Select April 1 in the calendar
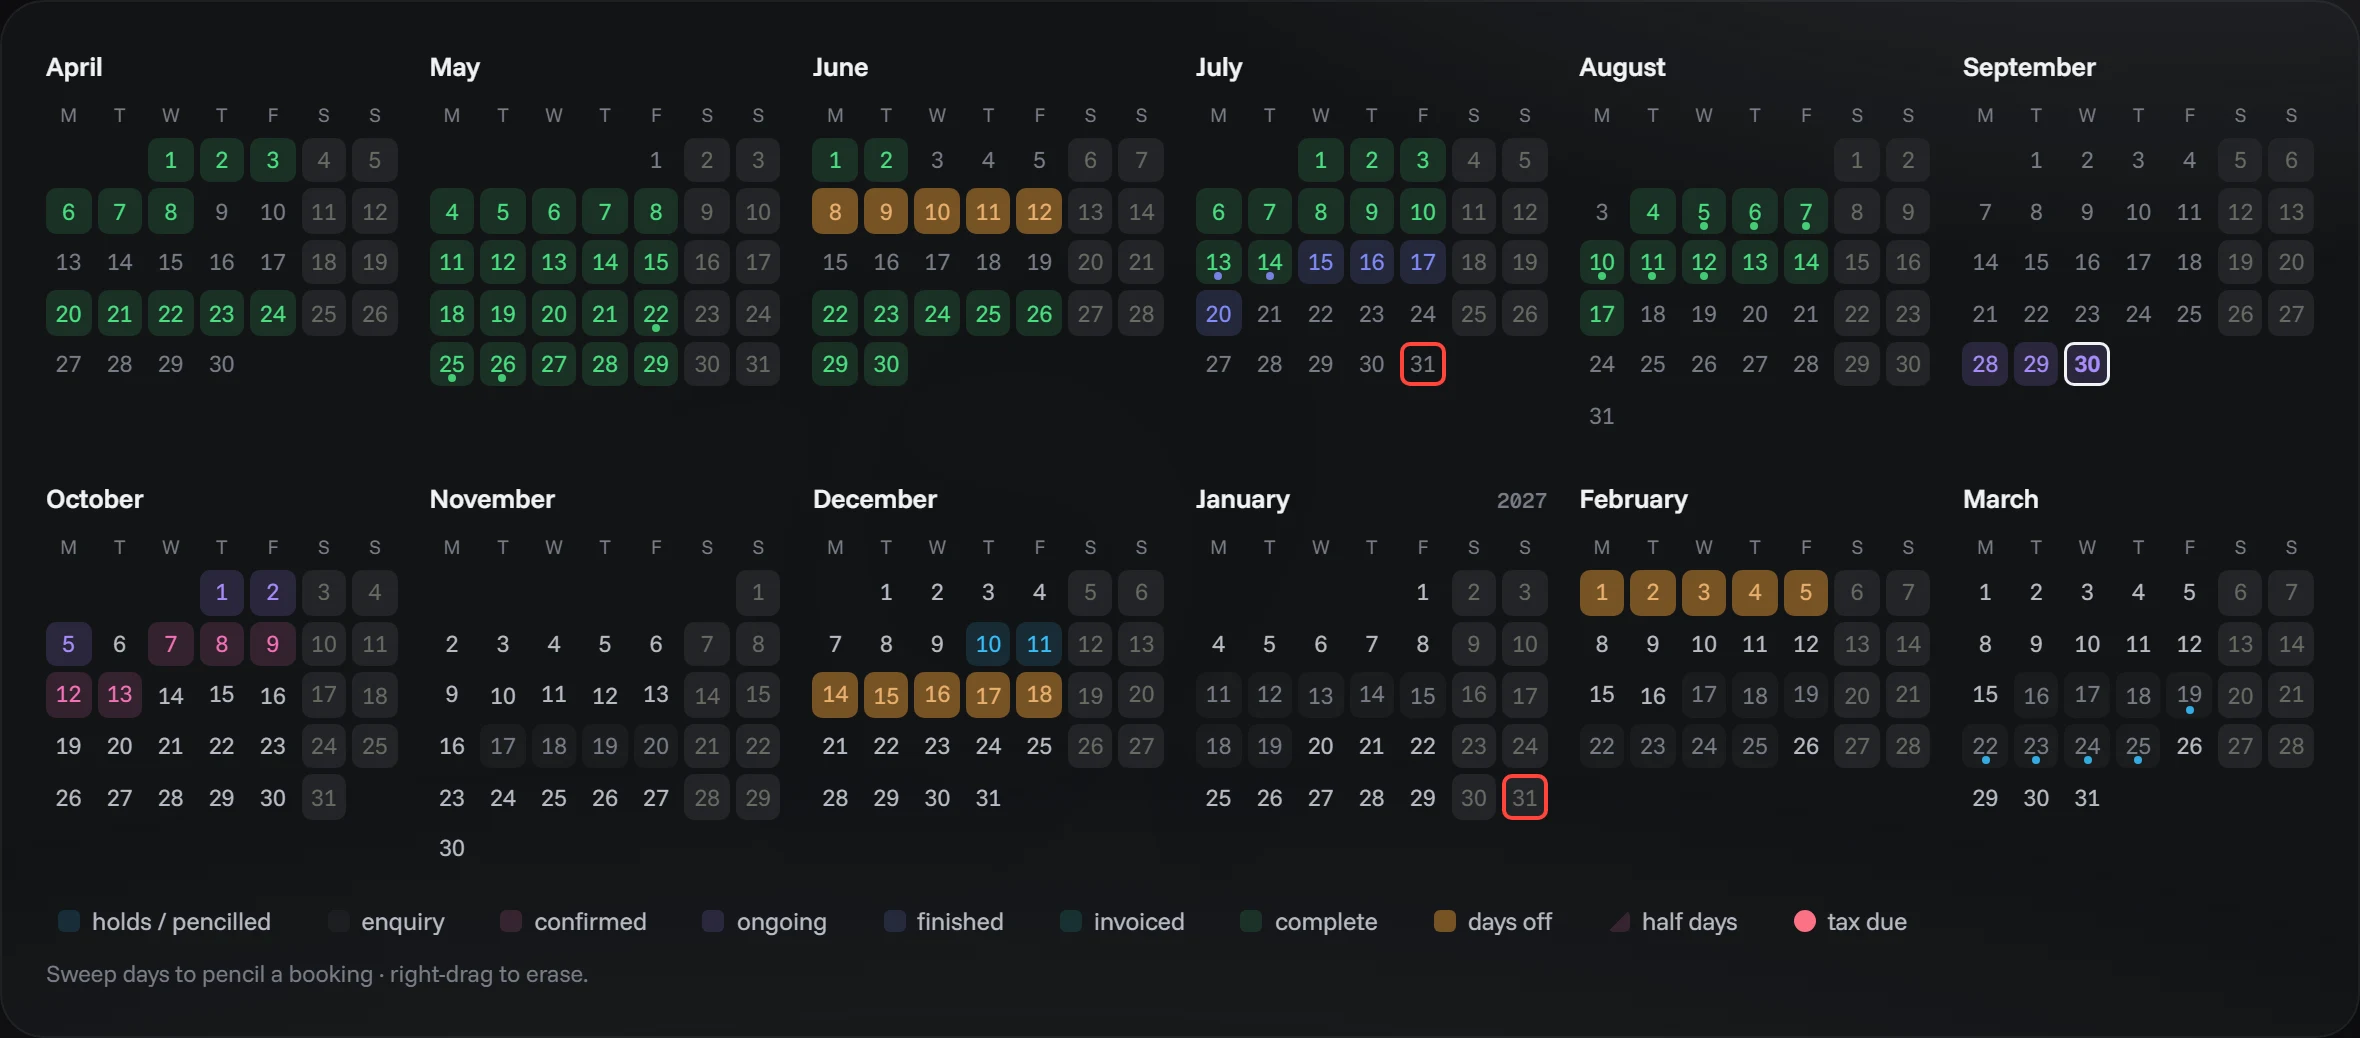2360x1038 pixels. tap(171, 160)
